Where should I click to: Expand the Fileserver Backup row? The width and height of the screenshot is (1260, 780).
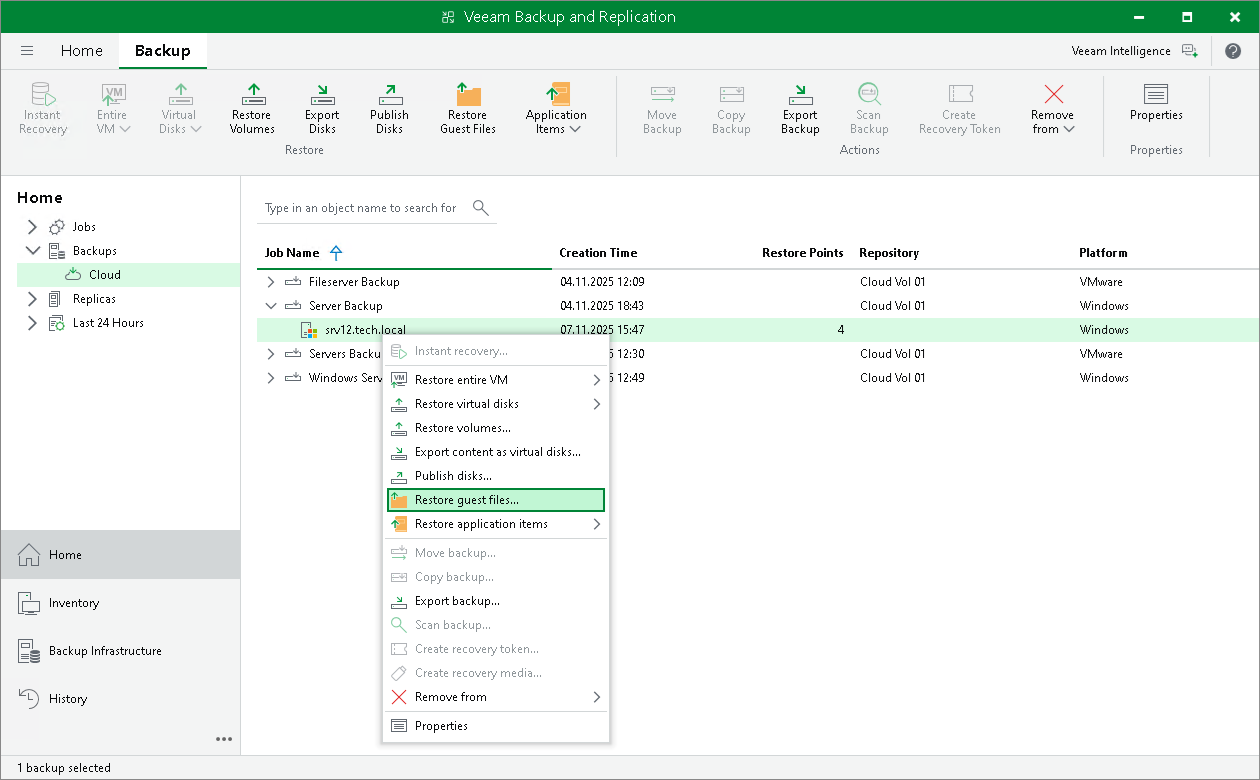[x=270, y=282]
